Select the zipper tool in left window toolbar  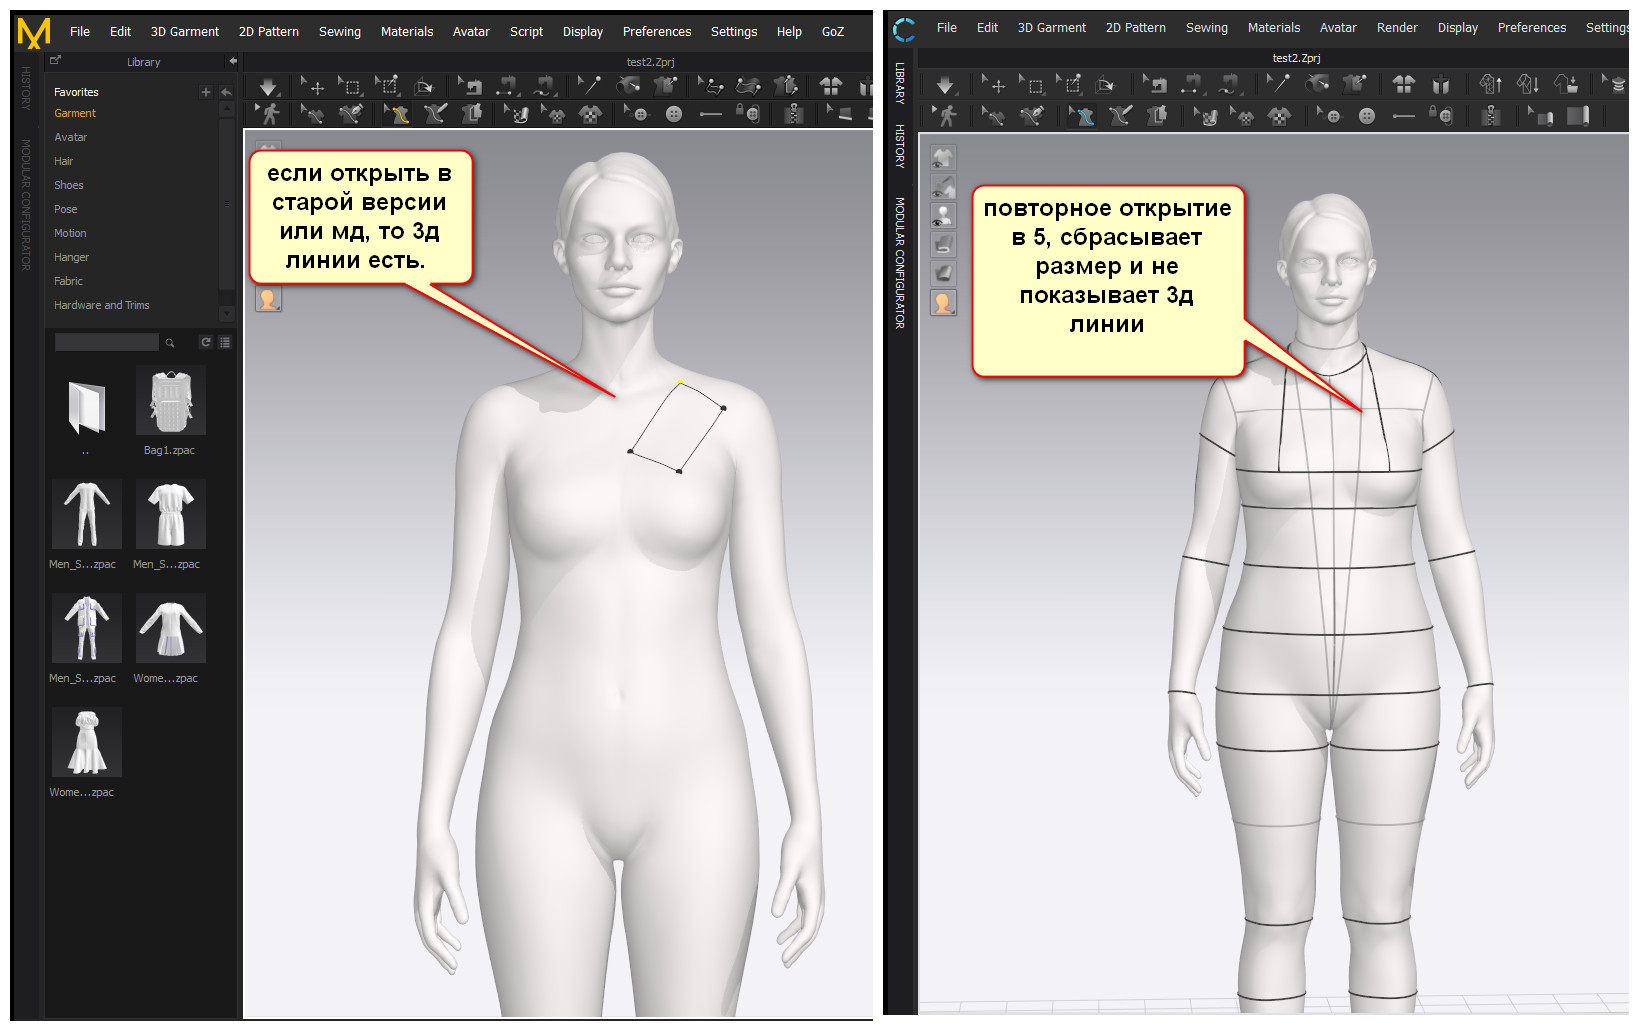coord(794,114)
